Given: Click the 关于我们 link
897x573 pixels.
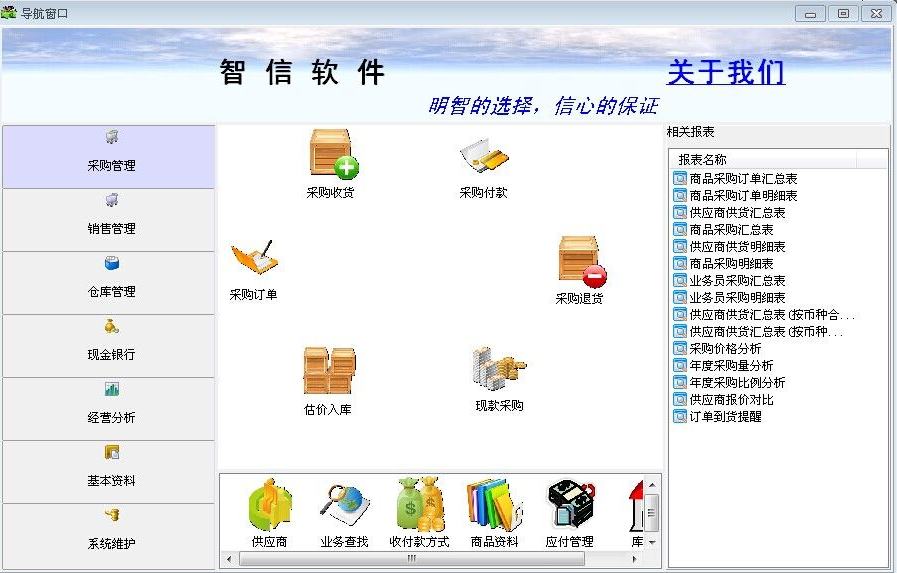Looking at the screenshot, I should coord(726,73).
